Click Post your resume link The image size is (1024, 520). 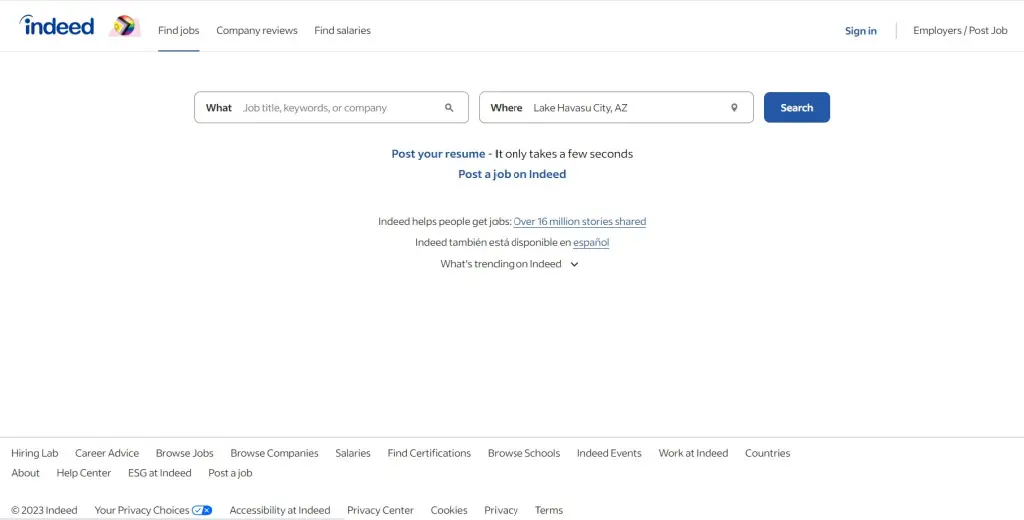pos(438,154)
